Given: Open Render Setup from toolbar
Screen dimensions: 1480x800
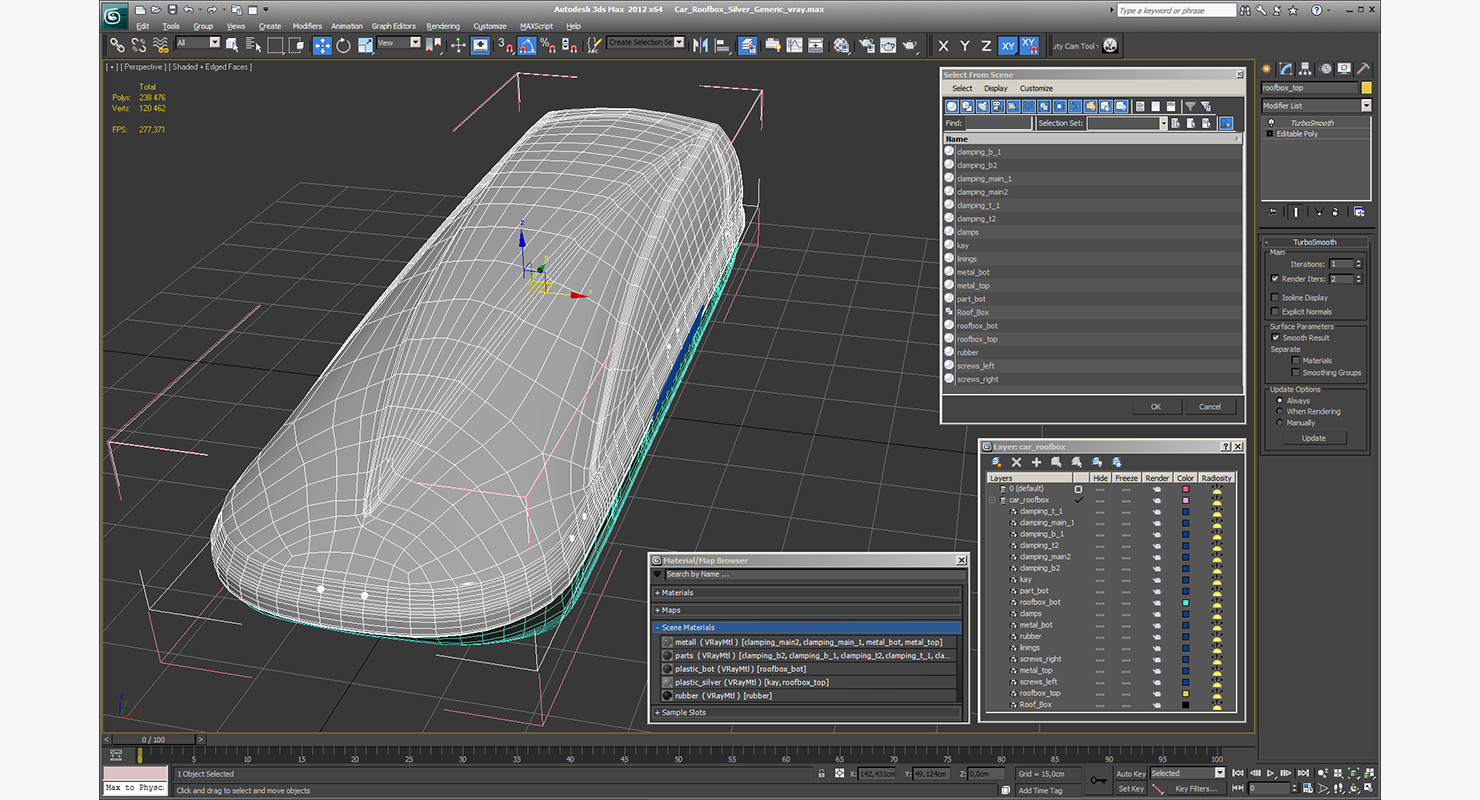Looking at the screenshot, I should pos(865,45).
